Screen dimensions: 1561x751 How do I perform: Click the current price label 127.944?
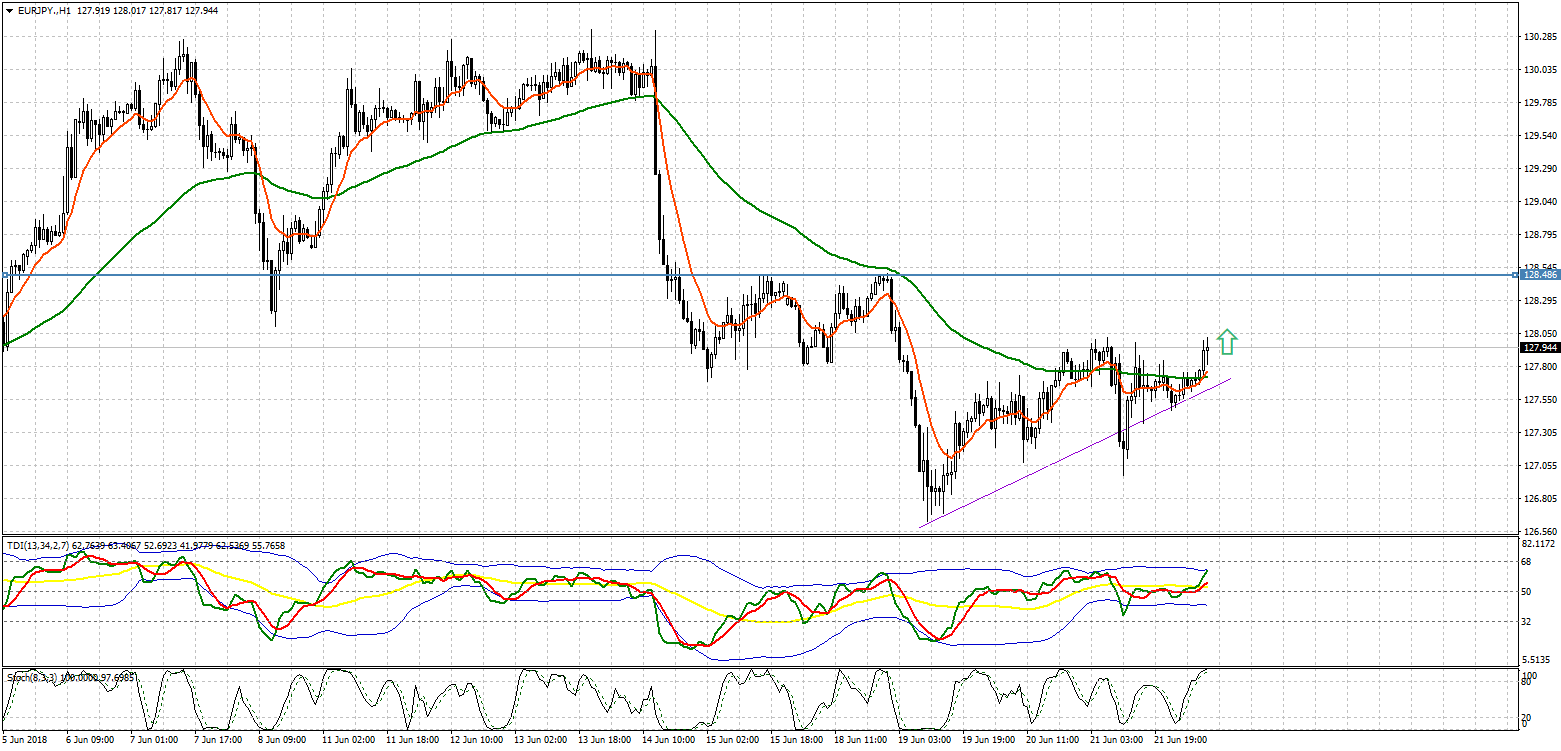pyautogui.click(x=1539, y=348)
